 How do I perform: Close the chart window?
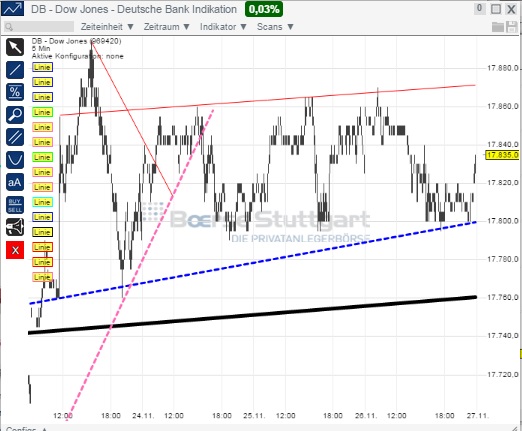pos(511,9)
